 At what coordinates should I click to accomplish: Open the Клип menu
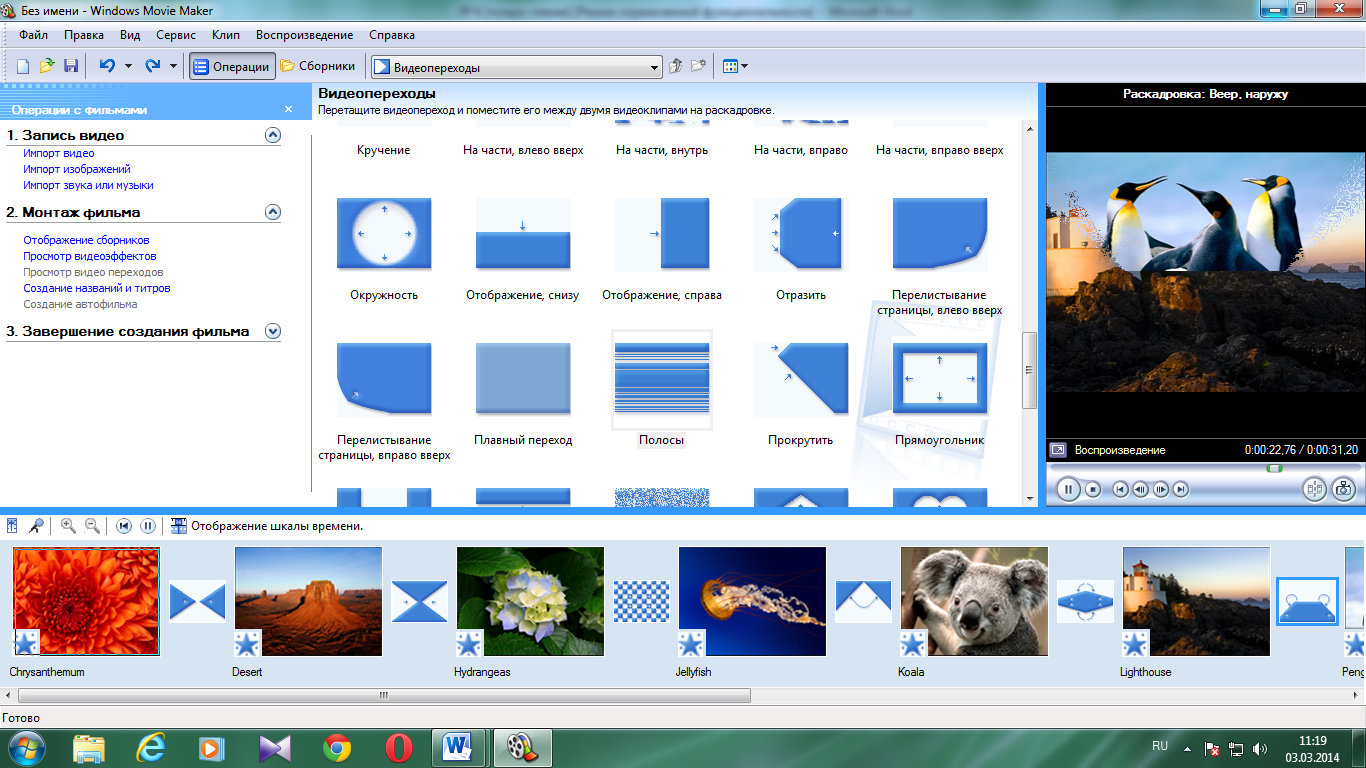pyautogui.click(x=225, y=35)
